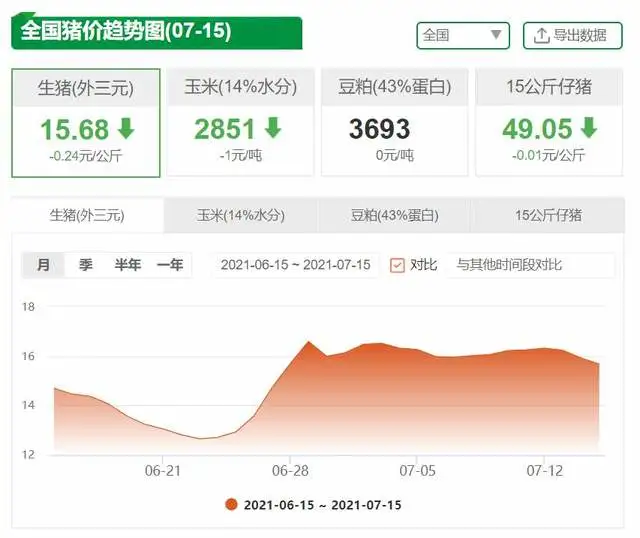The height and width of the screenshot is (538, 640).
Task: Switch to the 生猪(外三元) chart tab
Action: click(87, 215)
